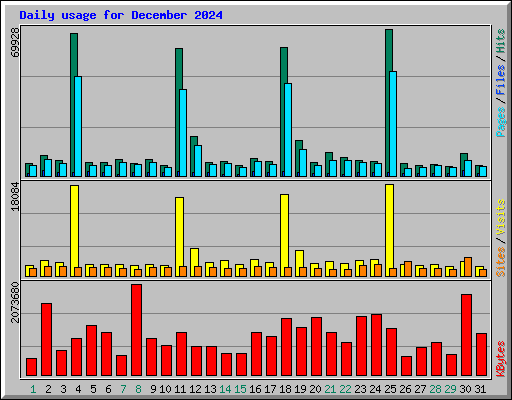The image size is (512, 400).
Task: Select the cyan files bar for day 4
Action: click(x=78, y=126)
